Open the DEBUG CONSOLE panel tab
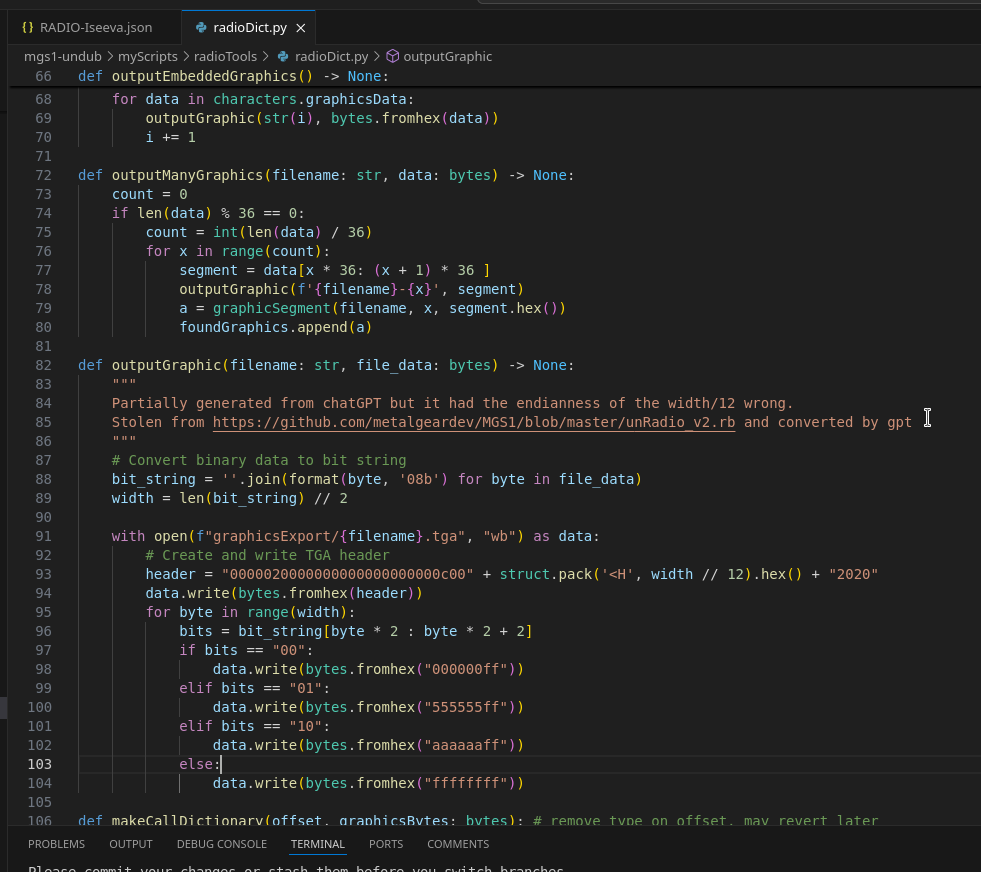 222,844
